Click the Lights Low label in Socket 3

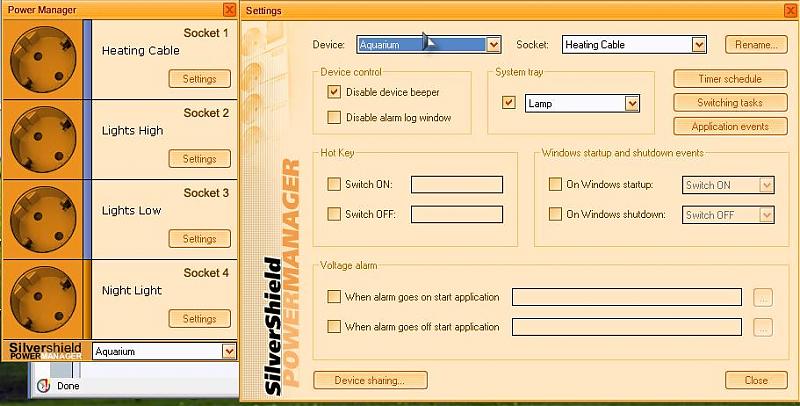[132, 211]
